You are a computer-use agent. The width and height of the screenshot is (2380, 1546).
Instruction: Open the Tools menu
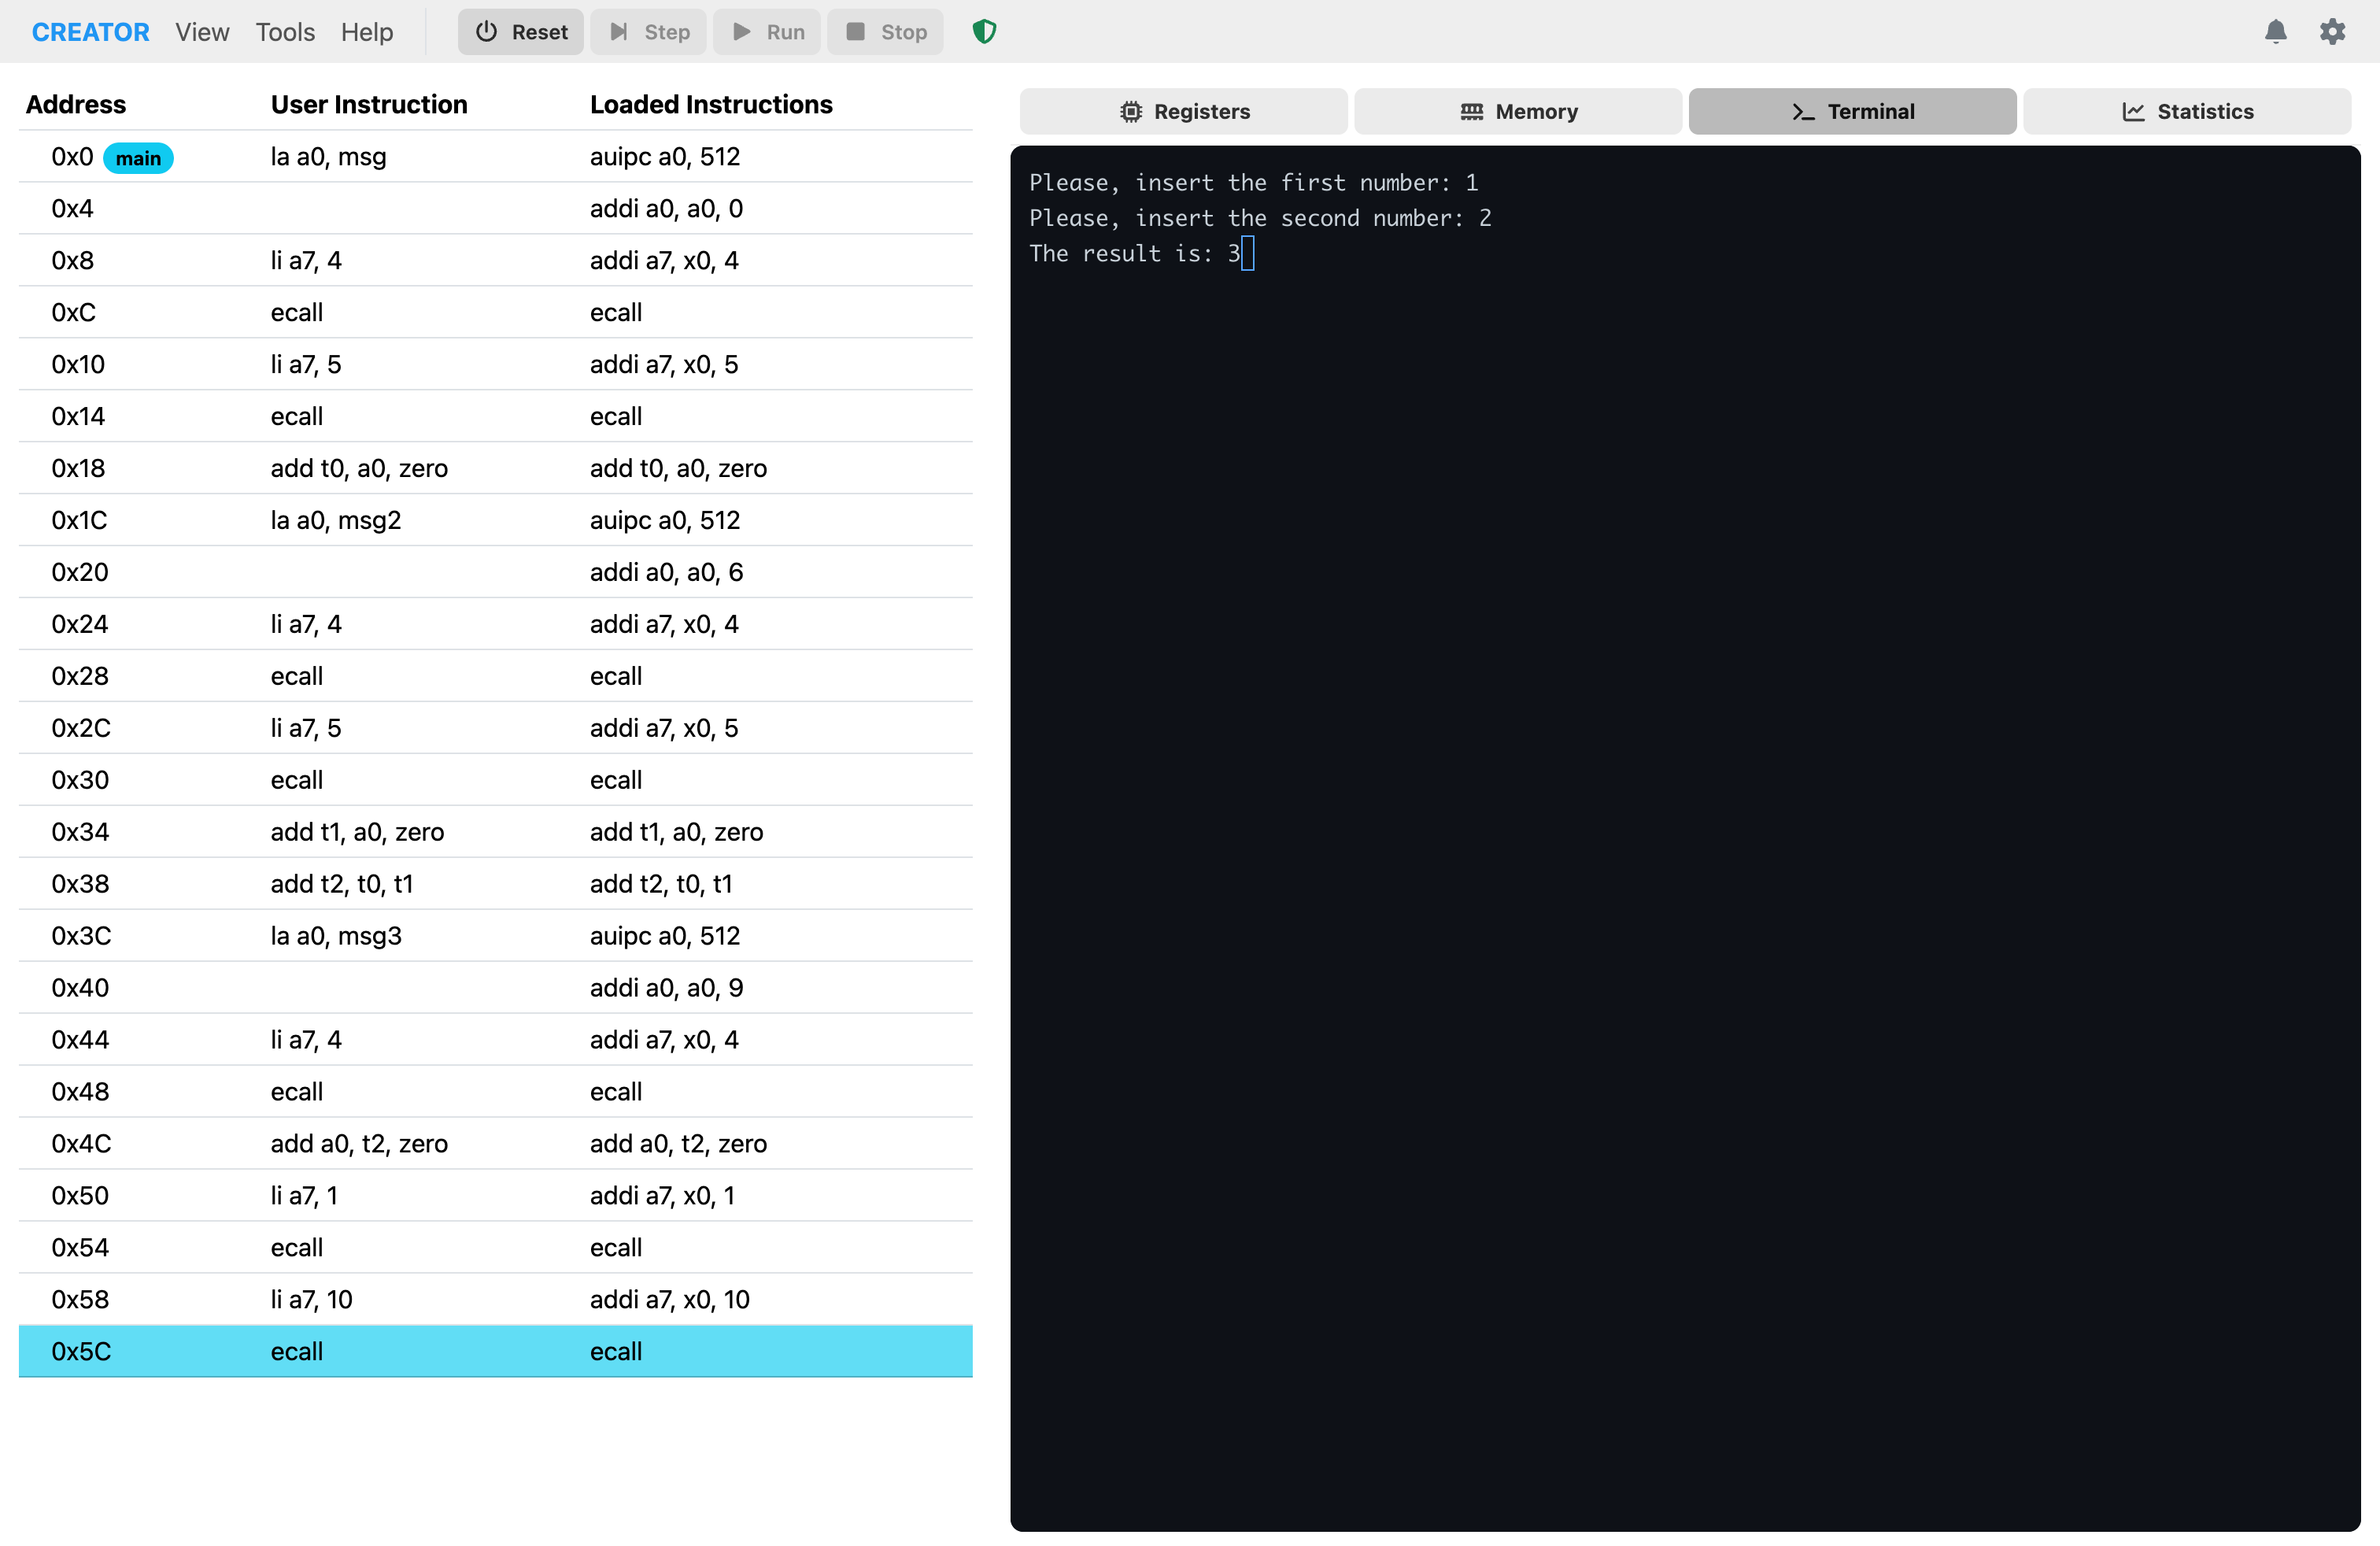tap(285, 31)
